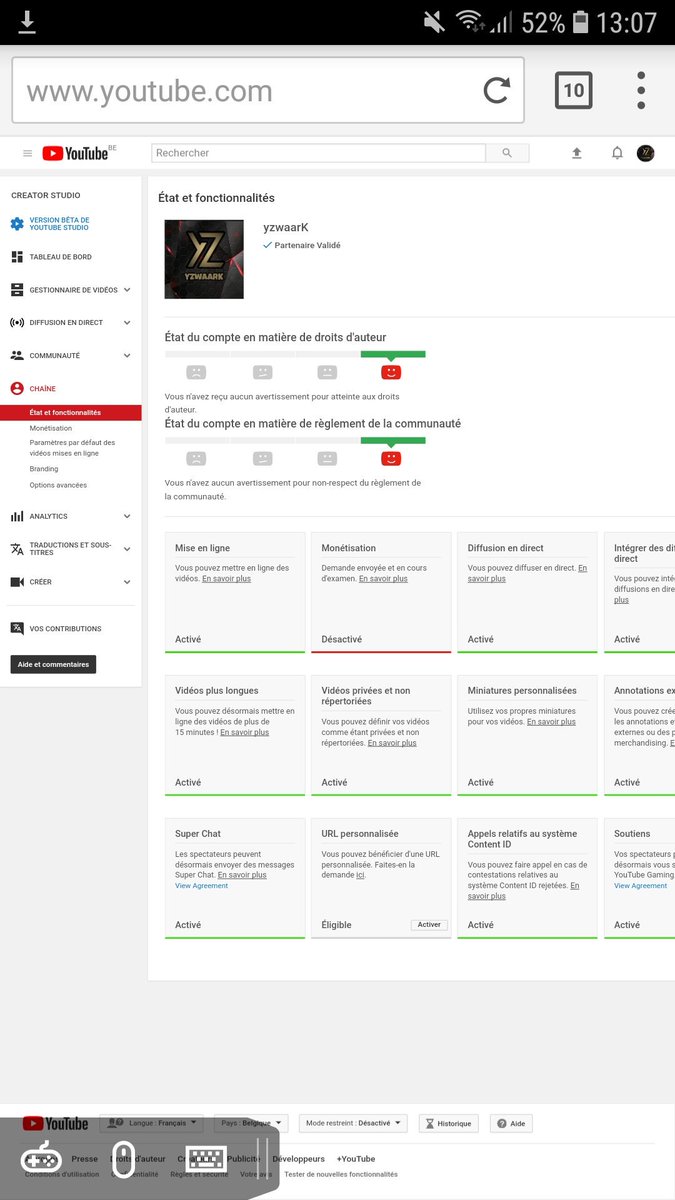Click the Aide button in footer
The height and width of the screenshot is (1200, 675).
[x=511, y=1124]
